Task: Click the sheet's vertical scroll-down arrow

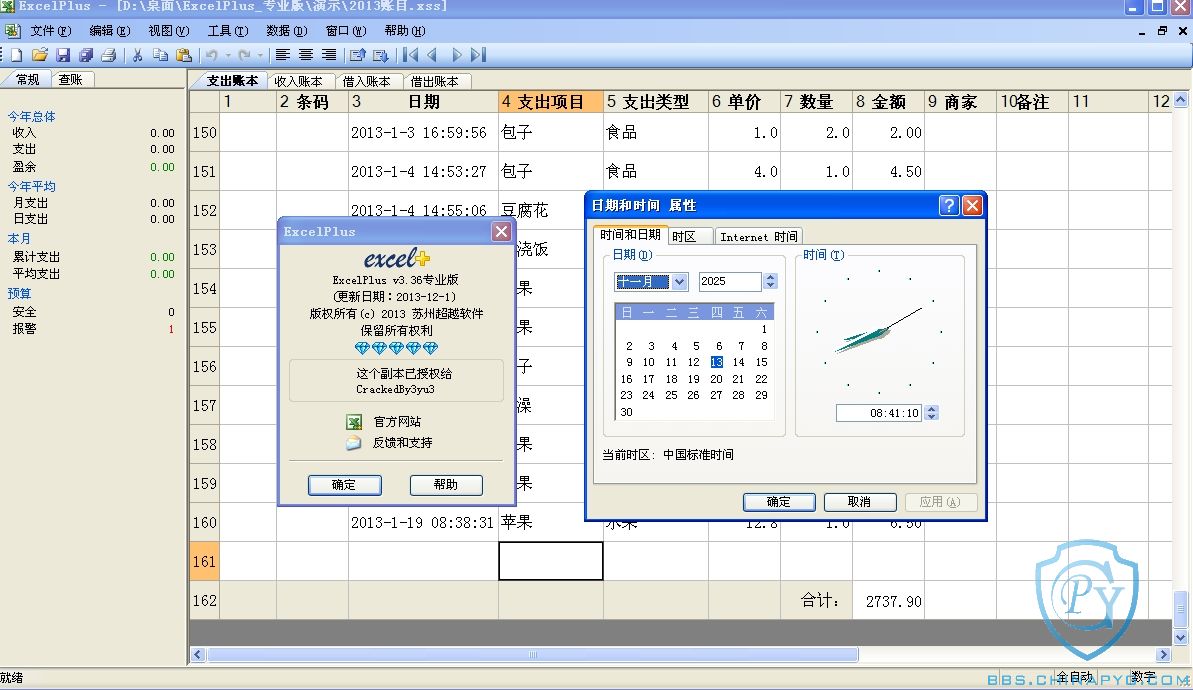Action: pos(1180,638)
